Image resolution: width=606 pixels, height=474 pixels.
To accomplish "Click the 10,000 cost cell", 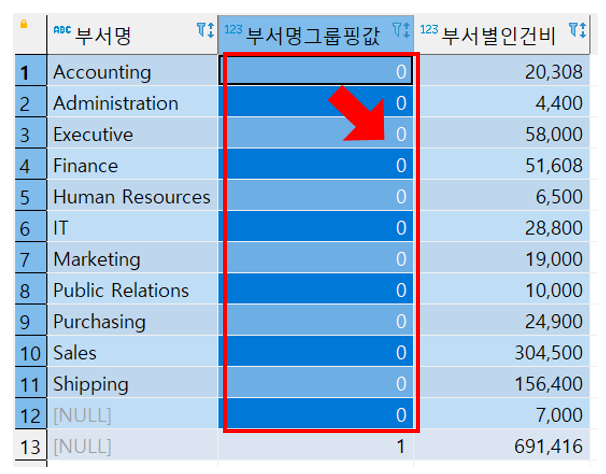I will point(502,289).
